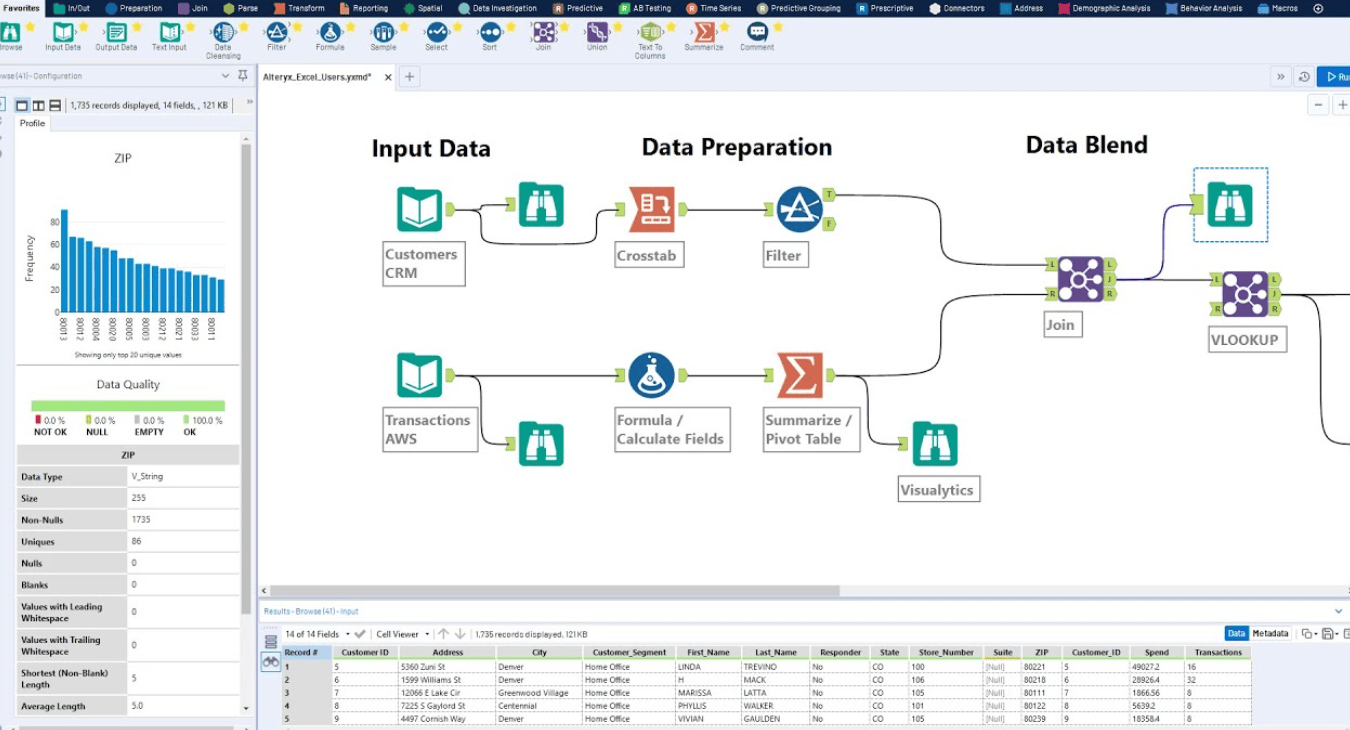Click the Customers CRM input data node
Image resolution: width=1350 pixels, height=730 pixels.
pos(419,209)
